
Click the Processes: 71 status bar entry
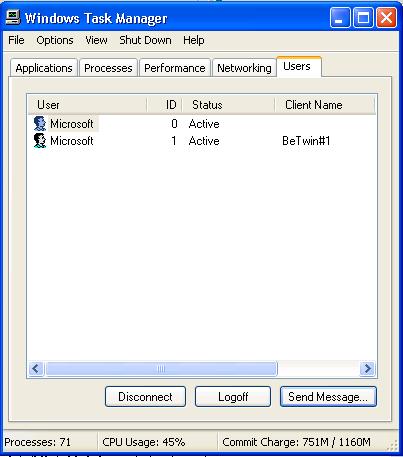[x=38, y=442]
